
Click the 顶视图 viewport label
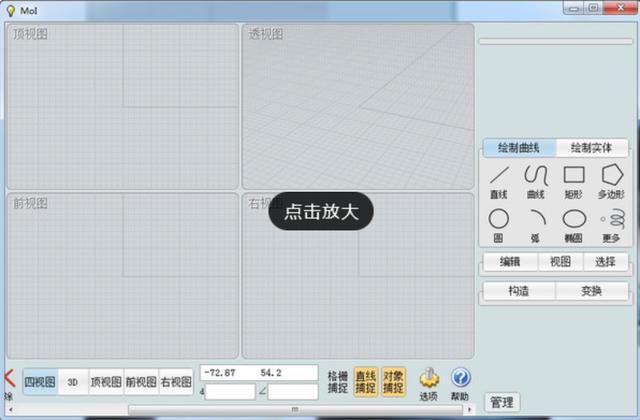coord(30,34)
